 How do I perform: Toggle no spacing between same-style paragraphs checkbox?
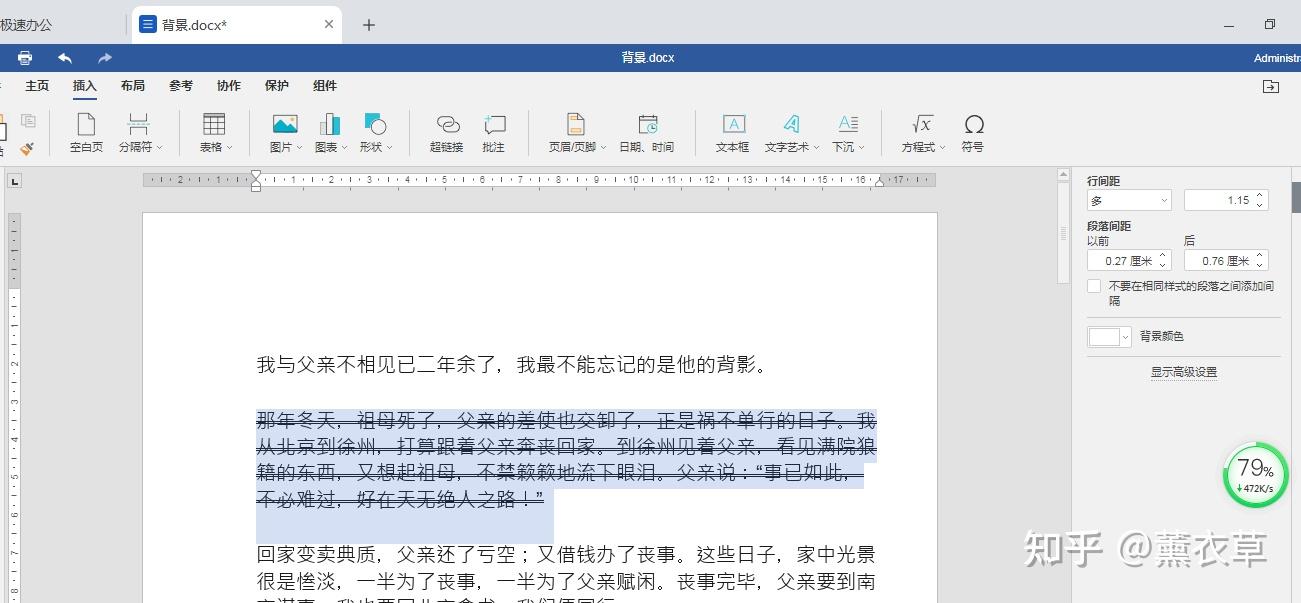tap(1094, 286)
